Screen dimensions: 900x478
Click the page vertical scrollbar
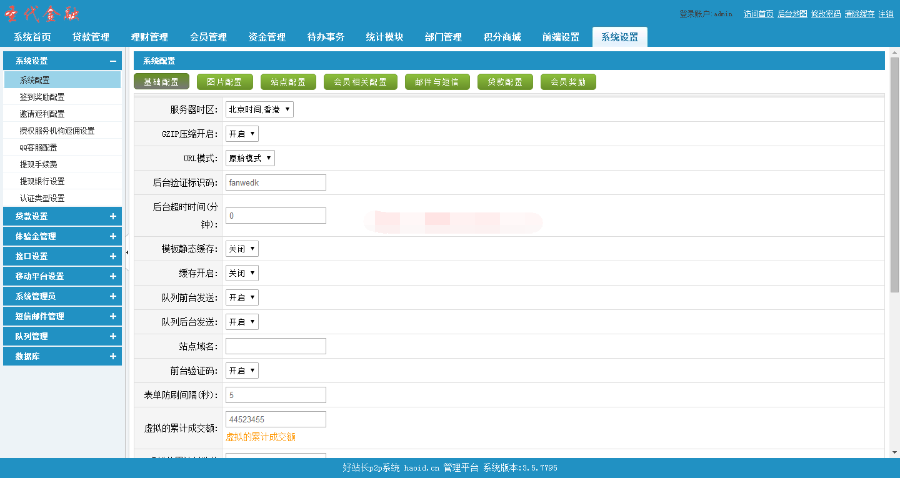[893, 200]
